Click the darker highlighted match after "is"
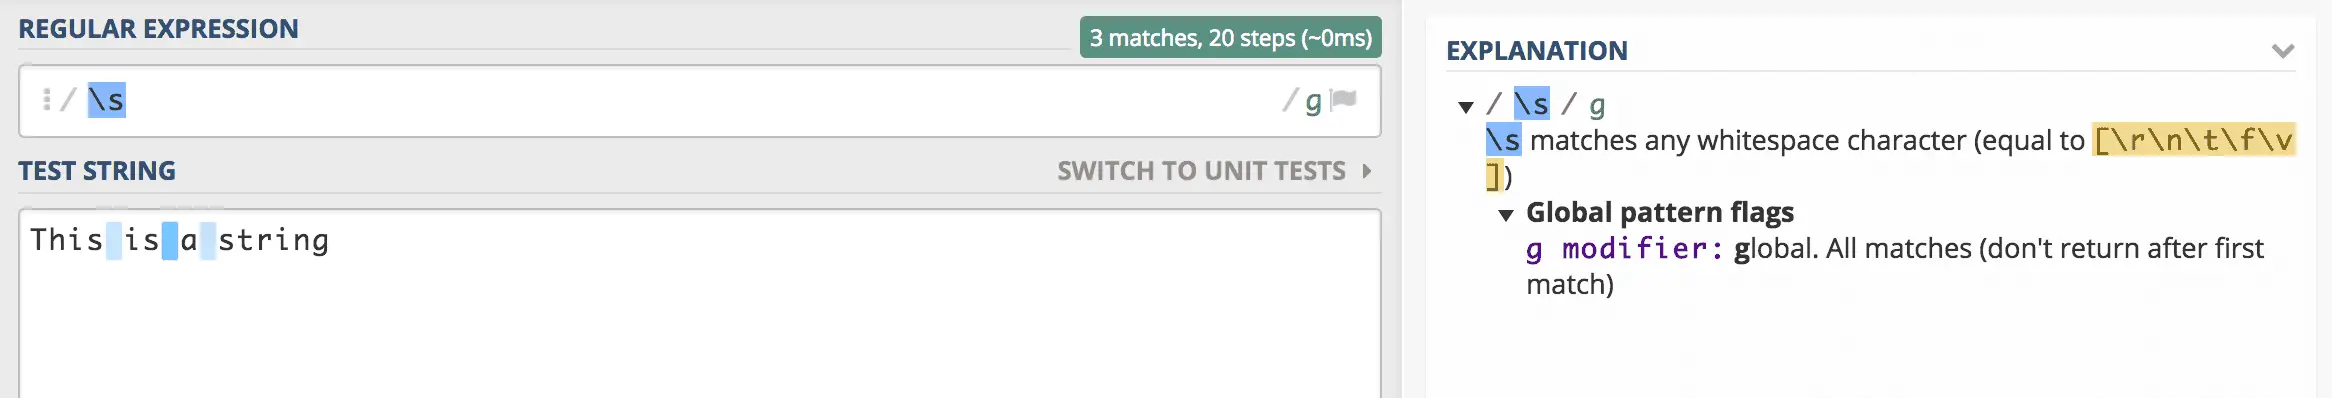The height and width of the screenshot is (398, 2332). pyautogui.click(x=170, y=241)
